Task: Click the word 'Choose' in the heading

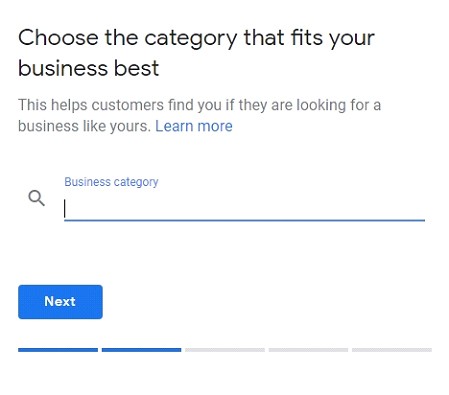Action: tap(58, 37)
